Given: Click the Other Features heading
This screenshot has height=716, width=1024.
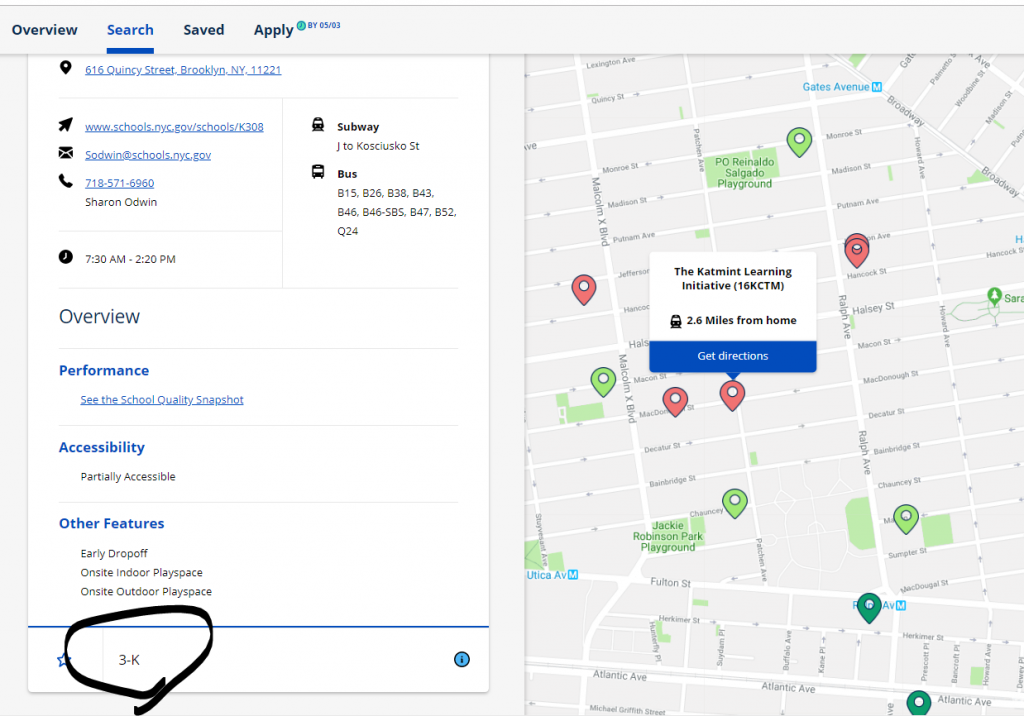Looking at the screenshot, I should point(112,523).
